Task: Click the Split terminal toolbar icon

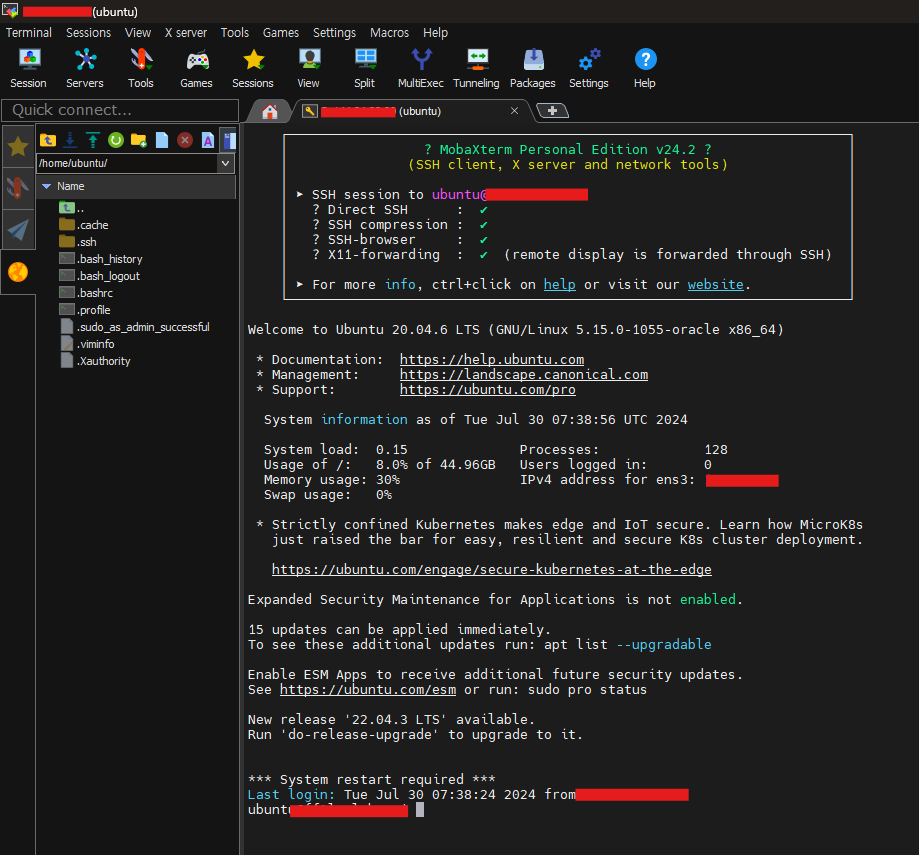Action: point(365,68)
